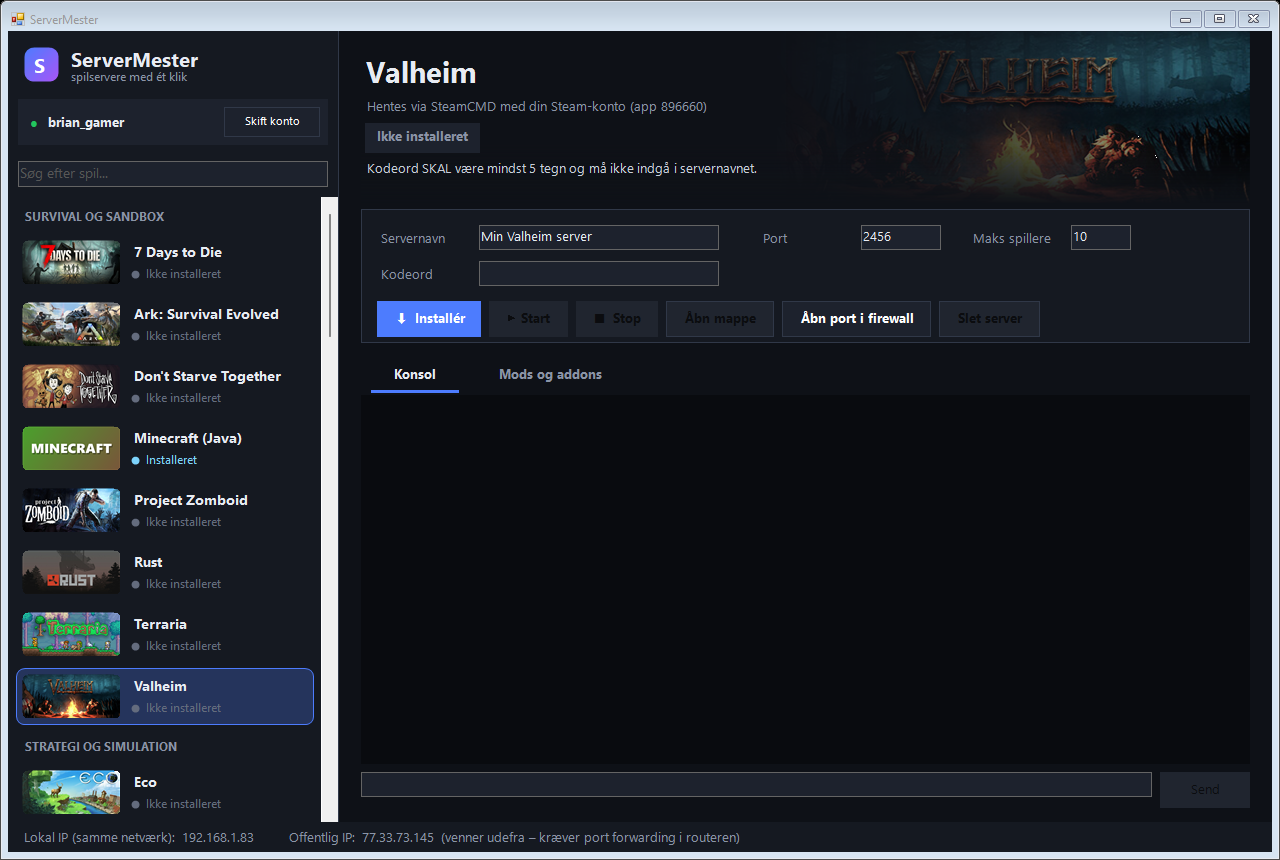
Task: Click the Installeret status under Minecraft
Action: point(171,461)
